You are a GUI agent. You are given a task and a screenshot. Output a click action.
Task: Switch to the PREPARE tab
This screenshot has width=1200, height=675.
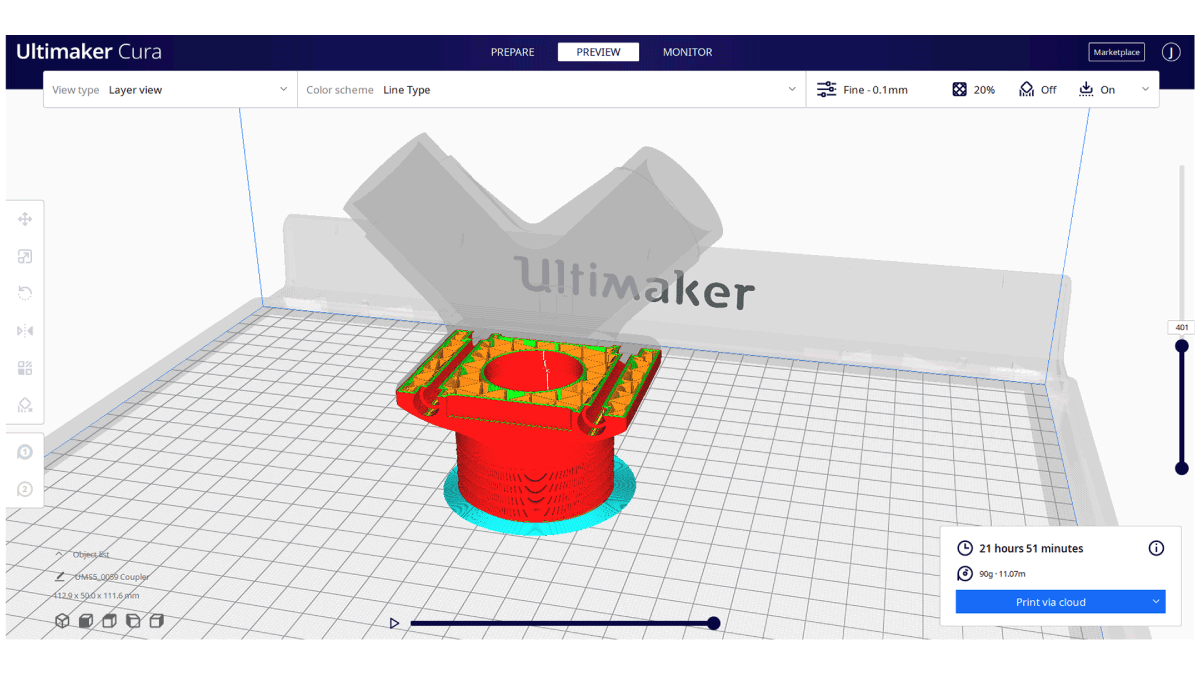tap(512, 52)
